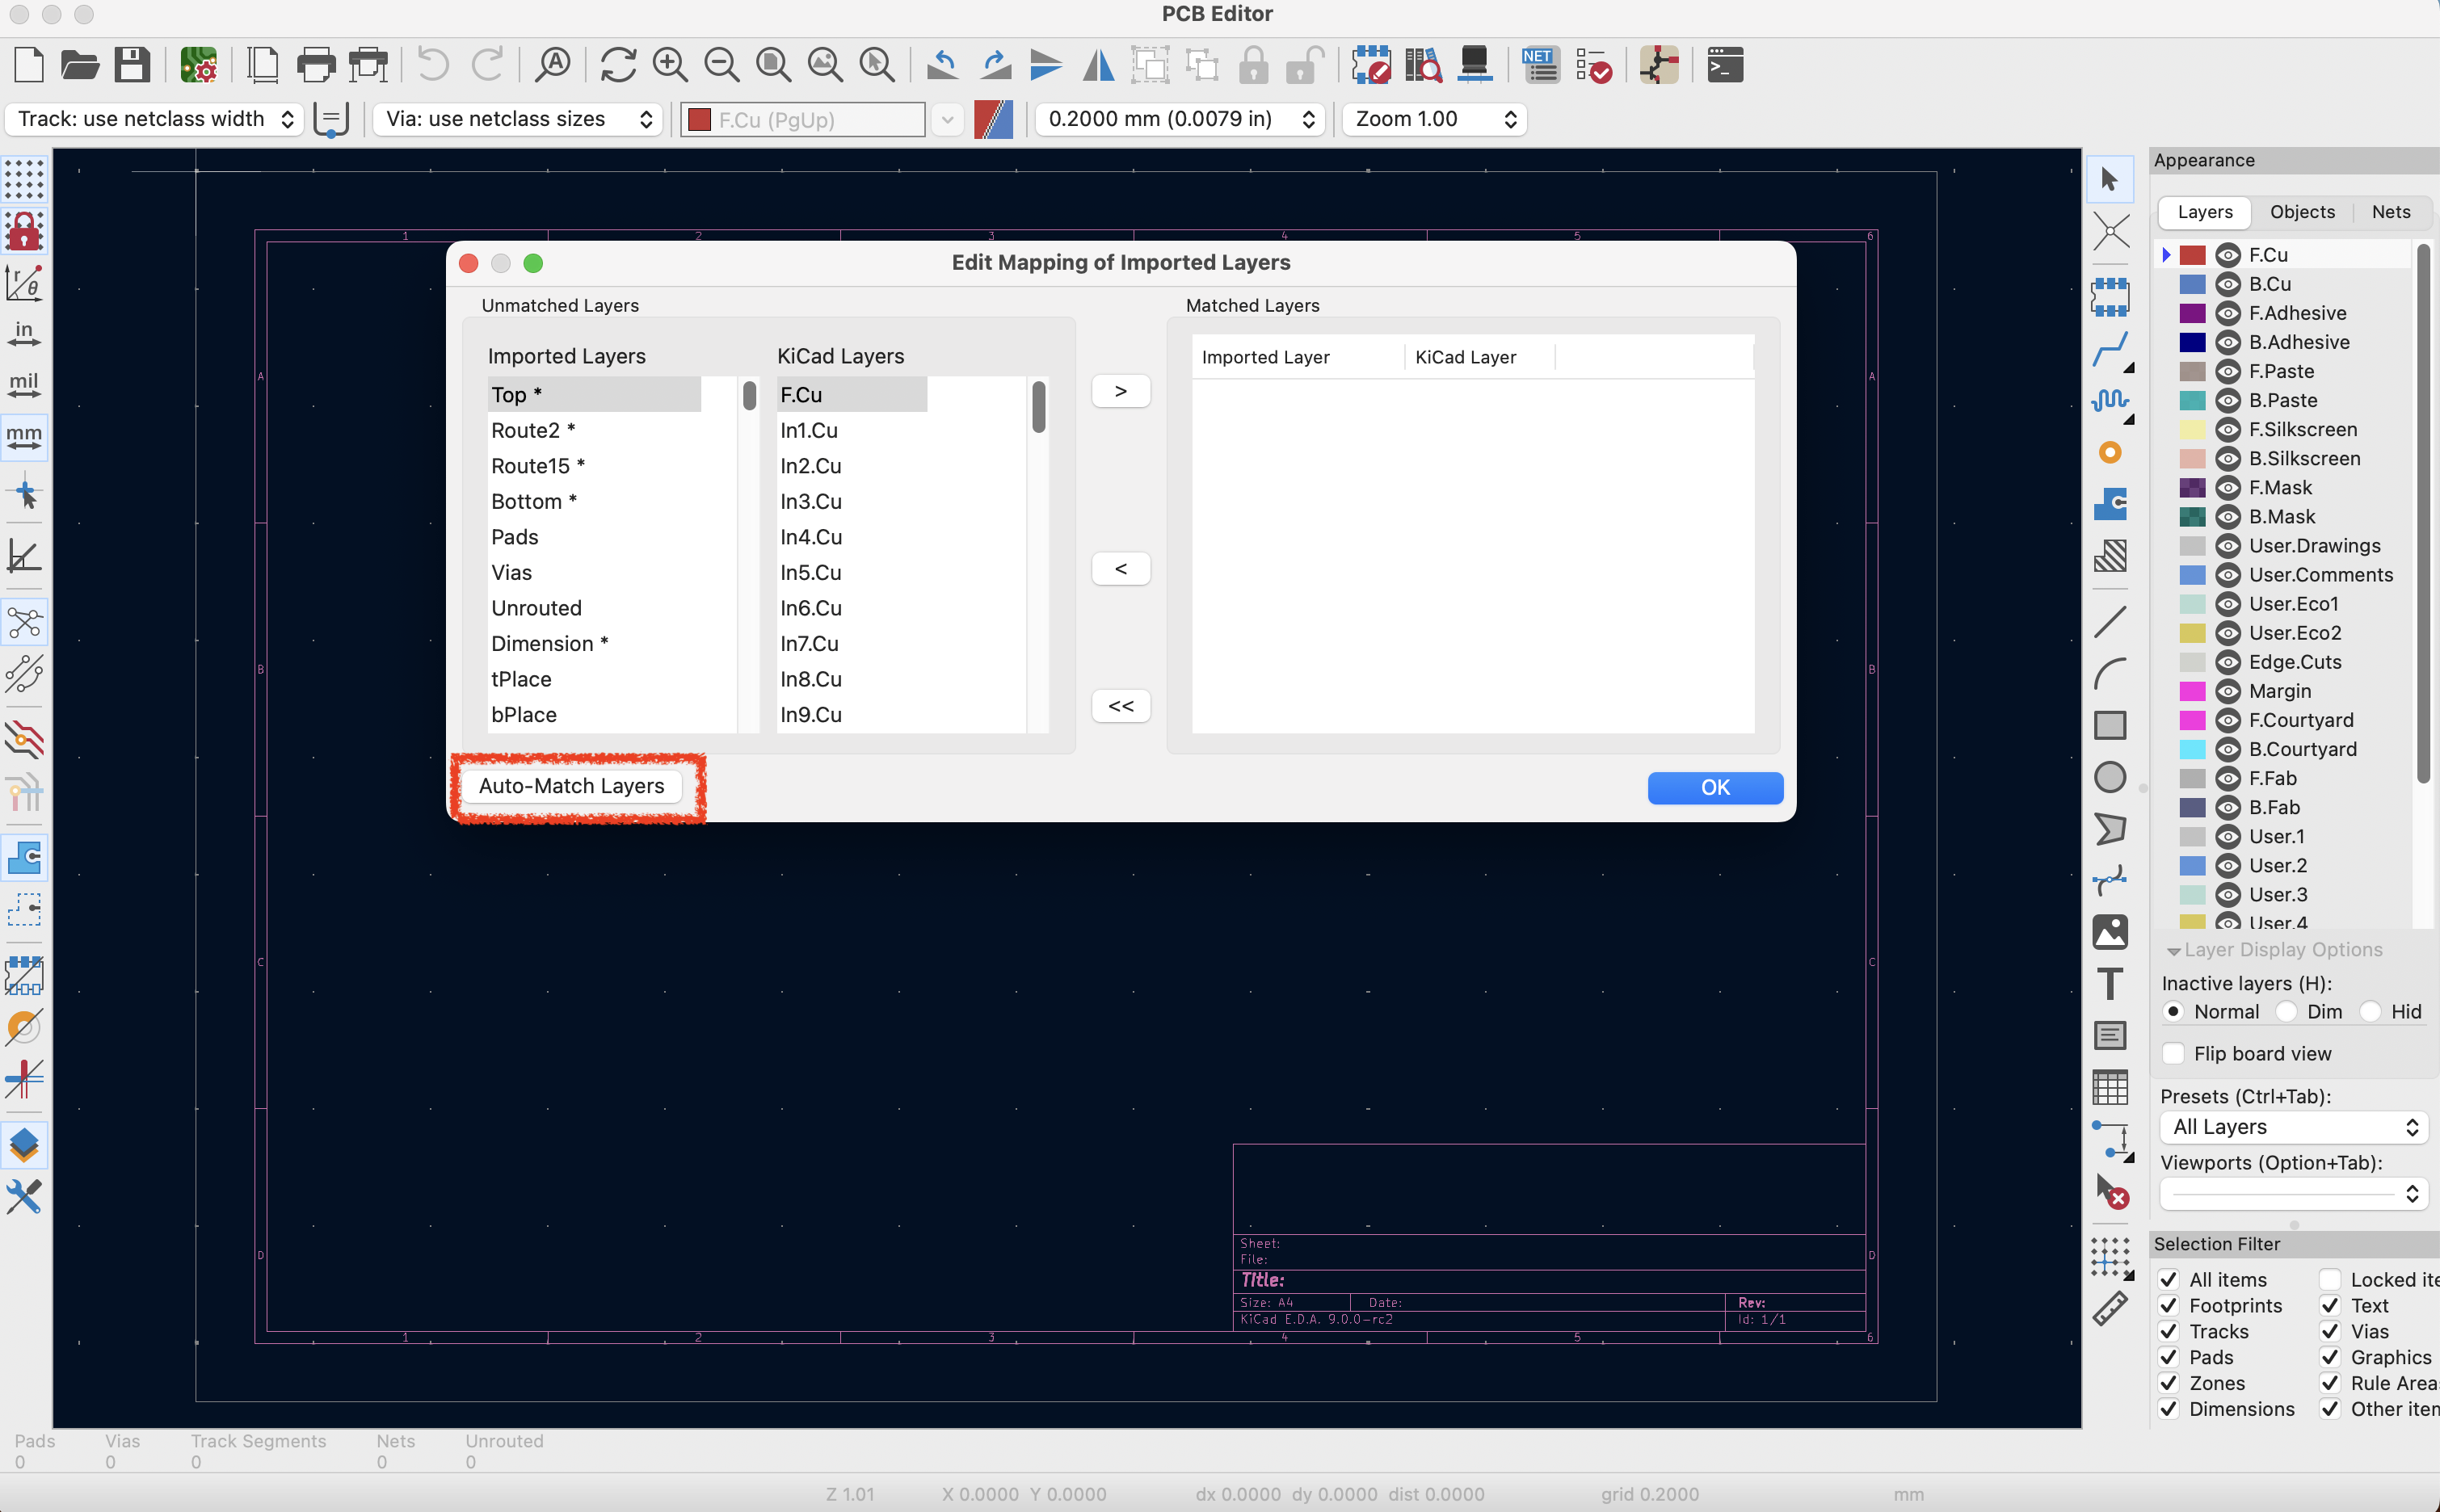Mirror selection with the flip icon
The width and height of the screenshot is (2440, 1512).
tap(1098, 65)
